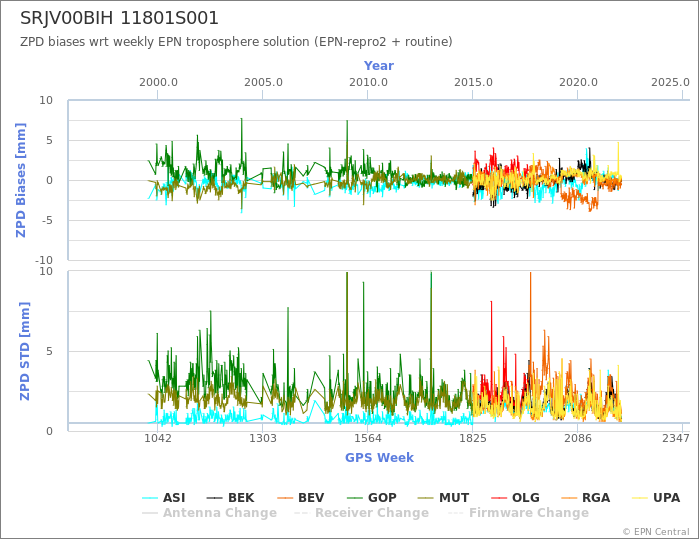Toggle the BEV series legend entry
This screenshot has height=540, width=700.
pos(300,498)
